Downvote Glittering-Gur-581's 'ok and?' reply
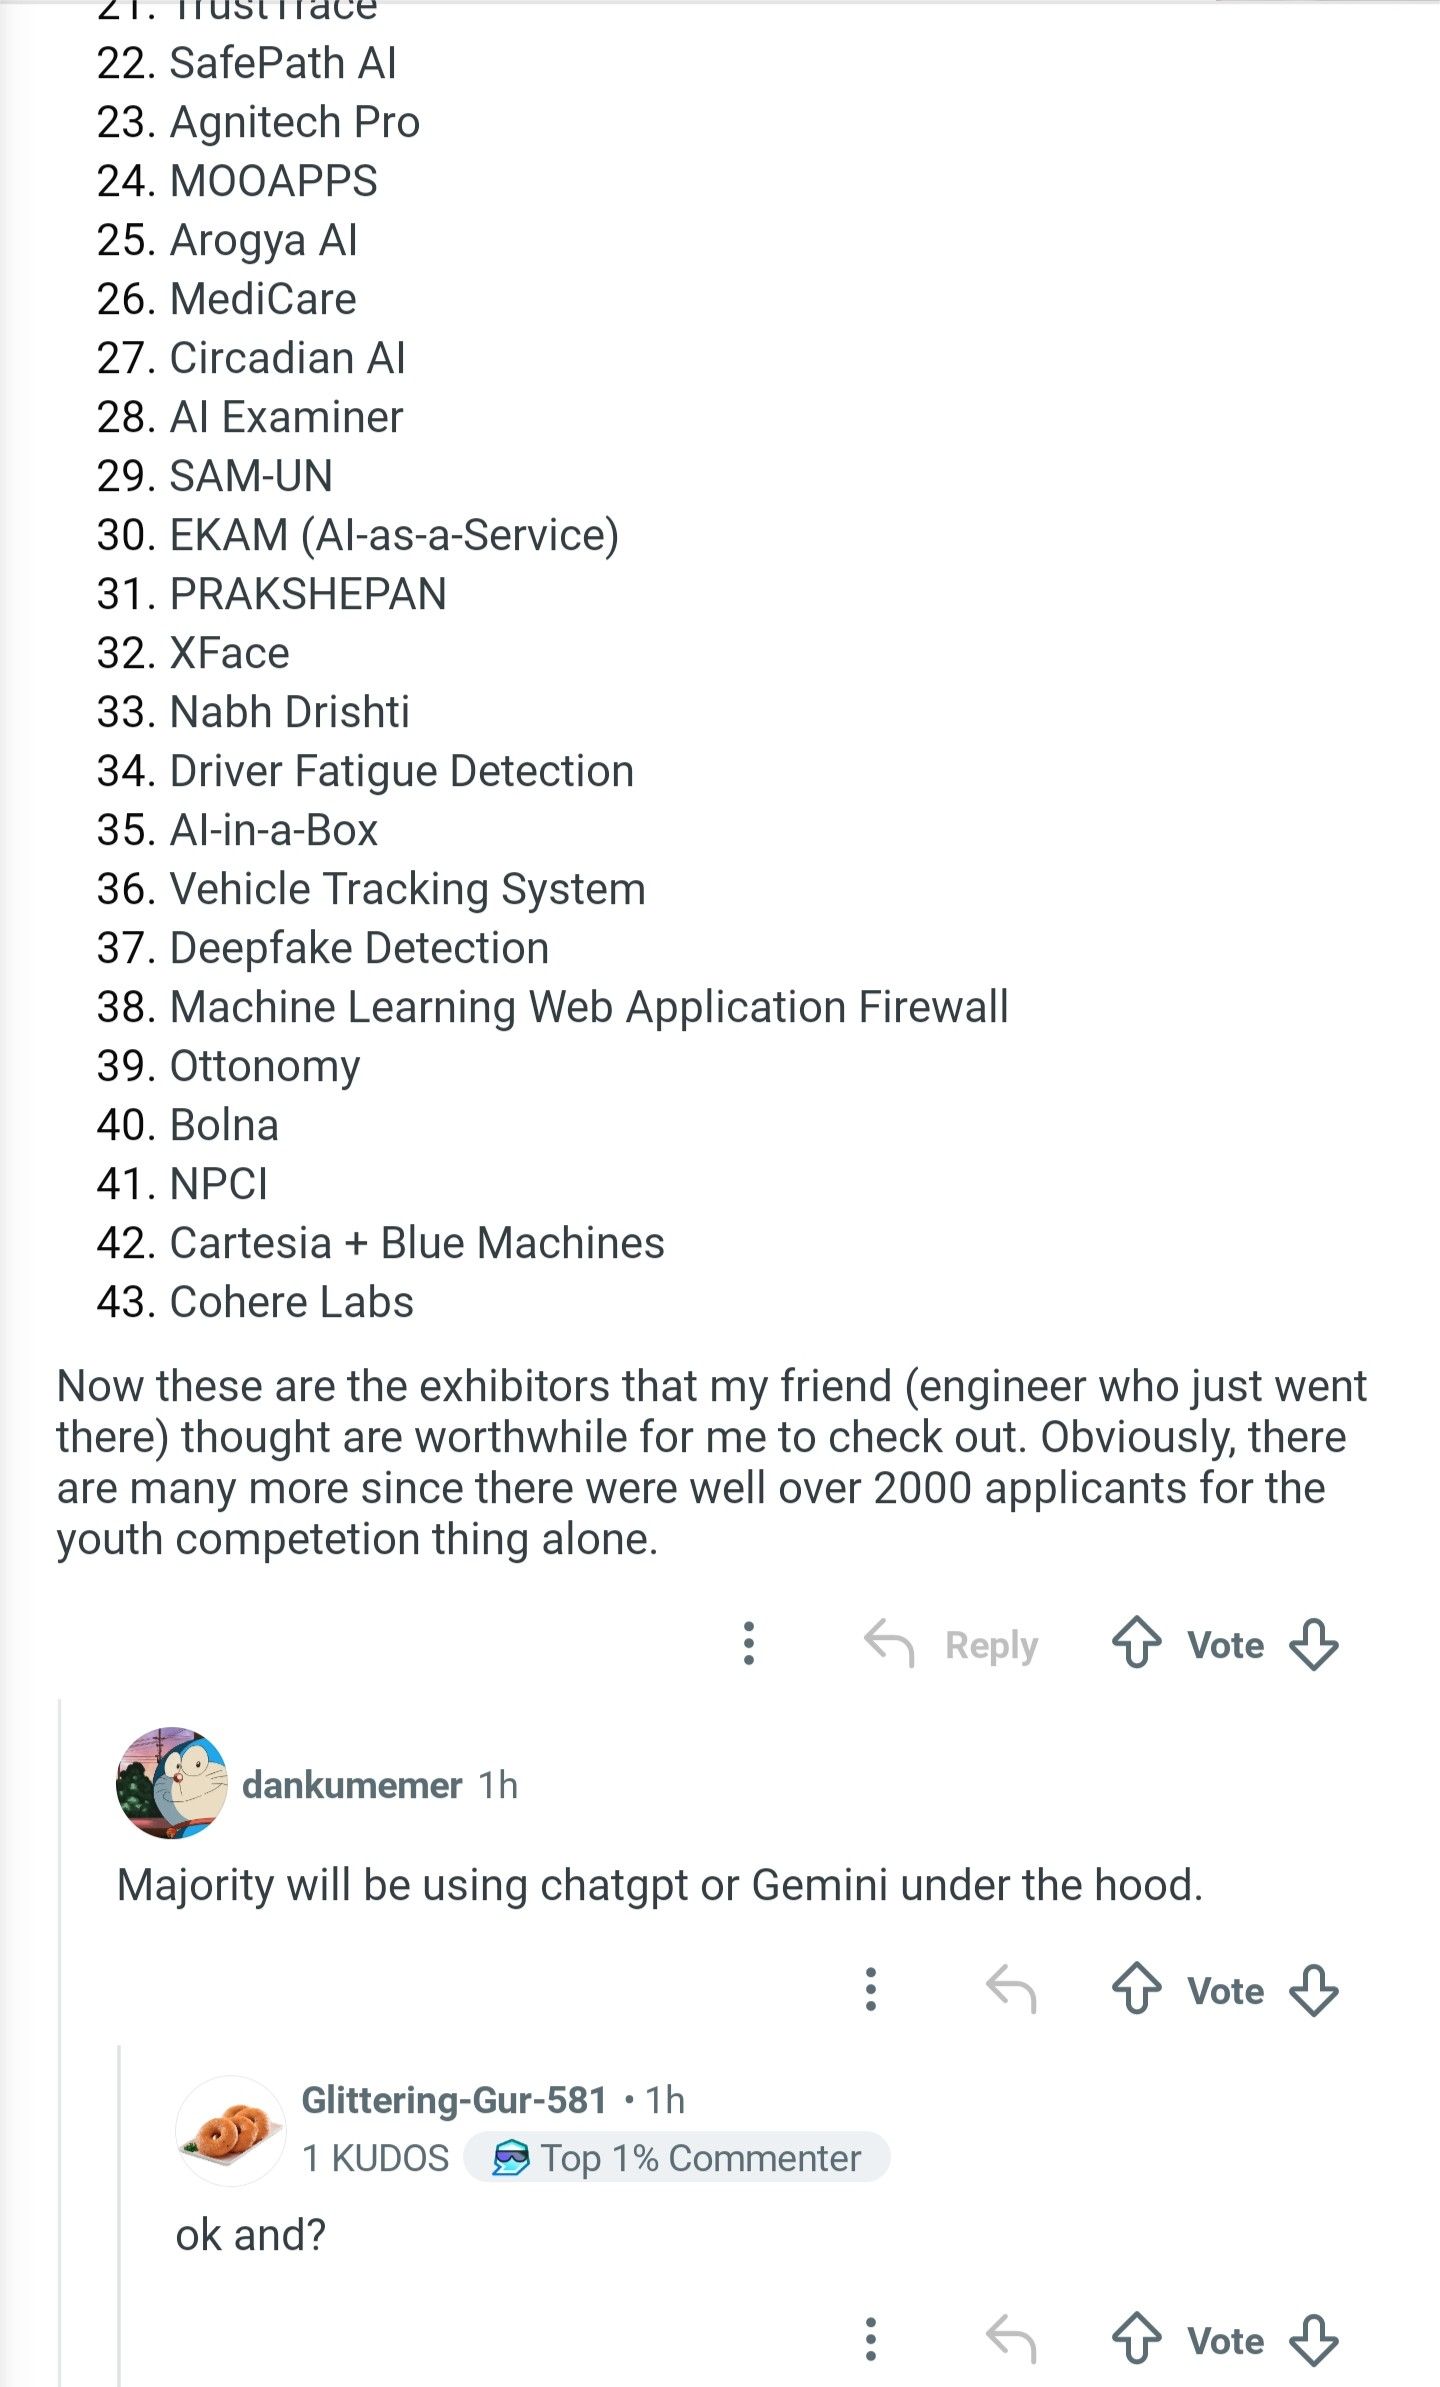The image size is (1440, 2387). pos(1313,2340)
